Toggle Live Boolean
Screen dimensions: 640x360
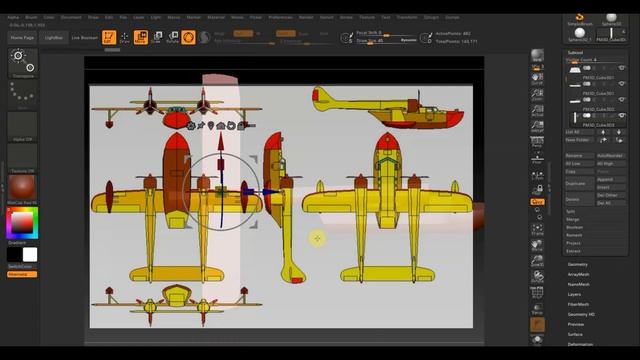click(84, 38)
